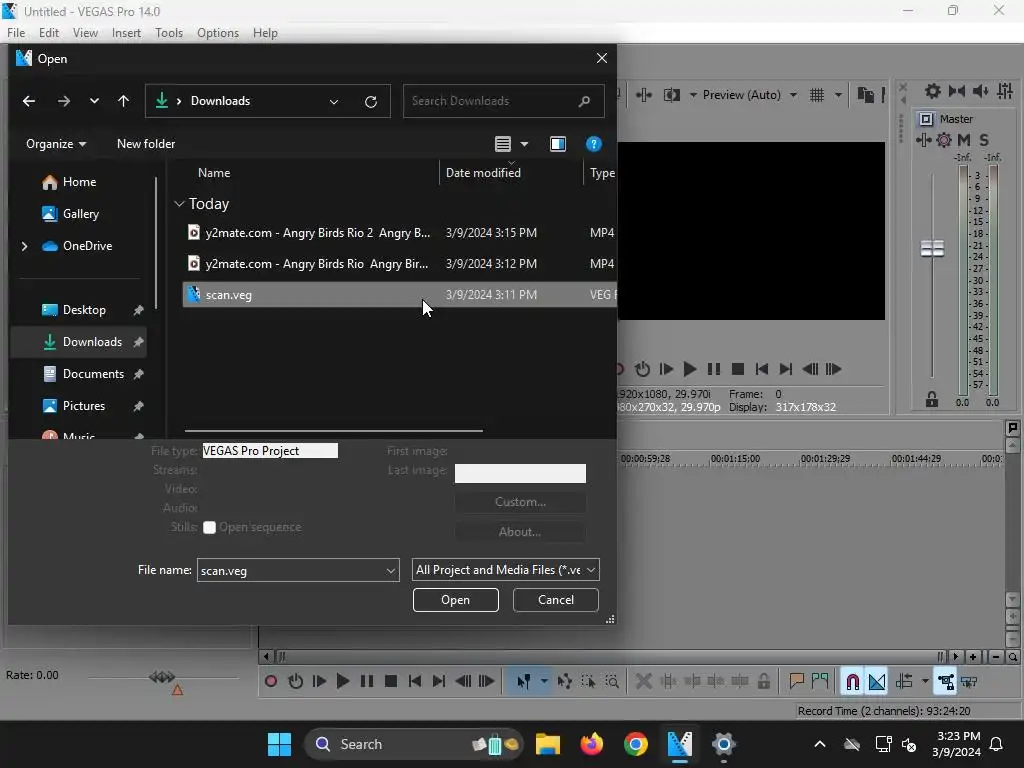The width and height of the screenshot is (1024, 768).
Task: Start playback from timeline transport bar
Action: point(343,681)
